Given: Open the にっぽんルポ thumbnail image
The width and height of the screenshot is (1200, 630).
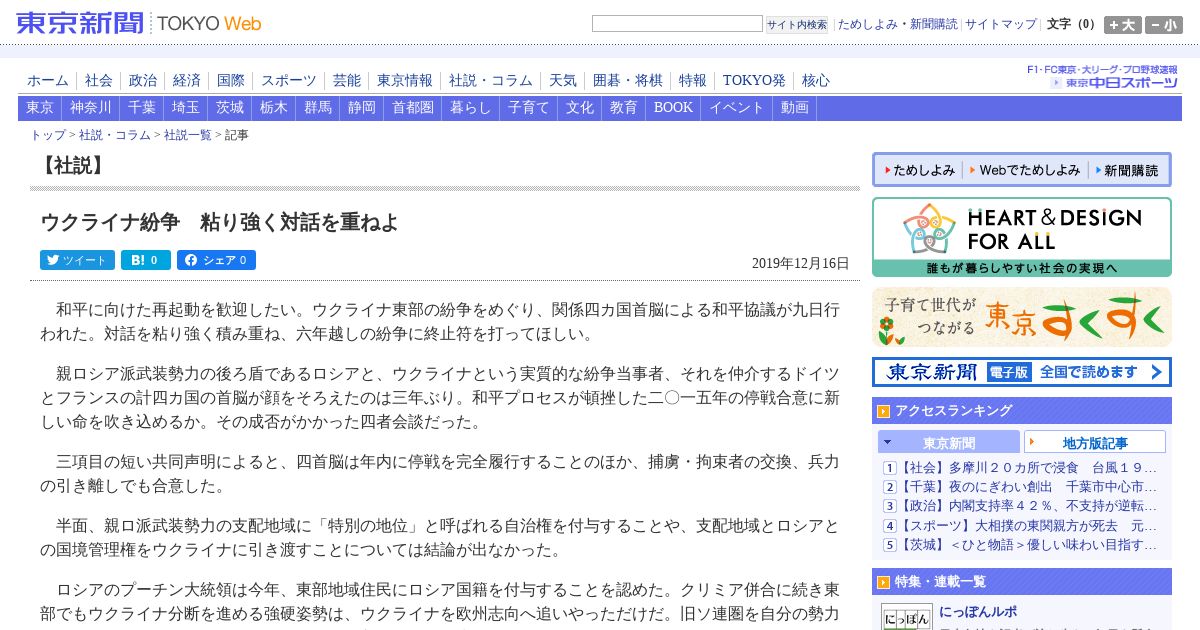Looking at the screenshot, I should tap(907, 617).
